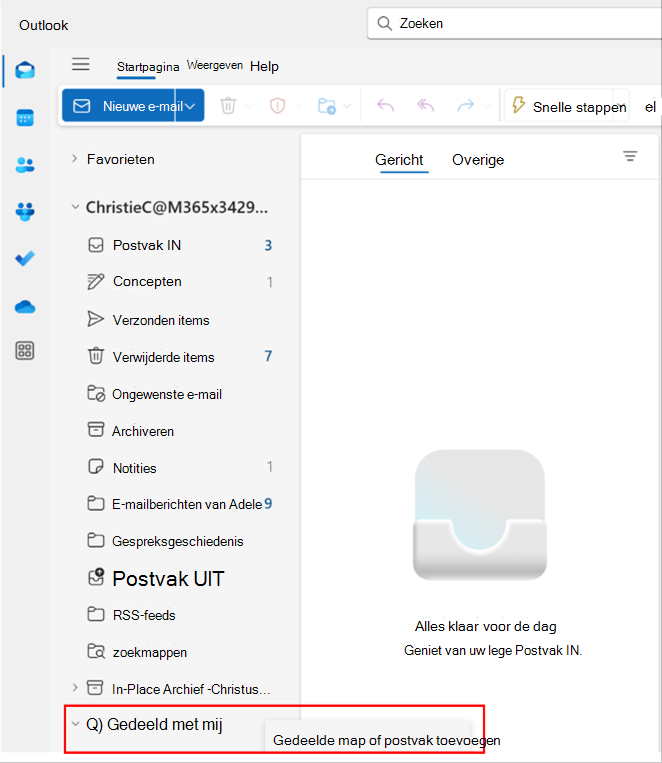Collapse the Gedeeld met mij section
Image resolution: width=662 pixels, height=763 pixels.
click(75, 724)
